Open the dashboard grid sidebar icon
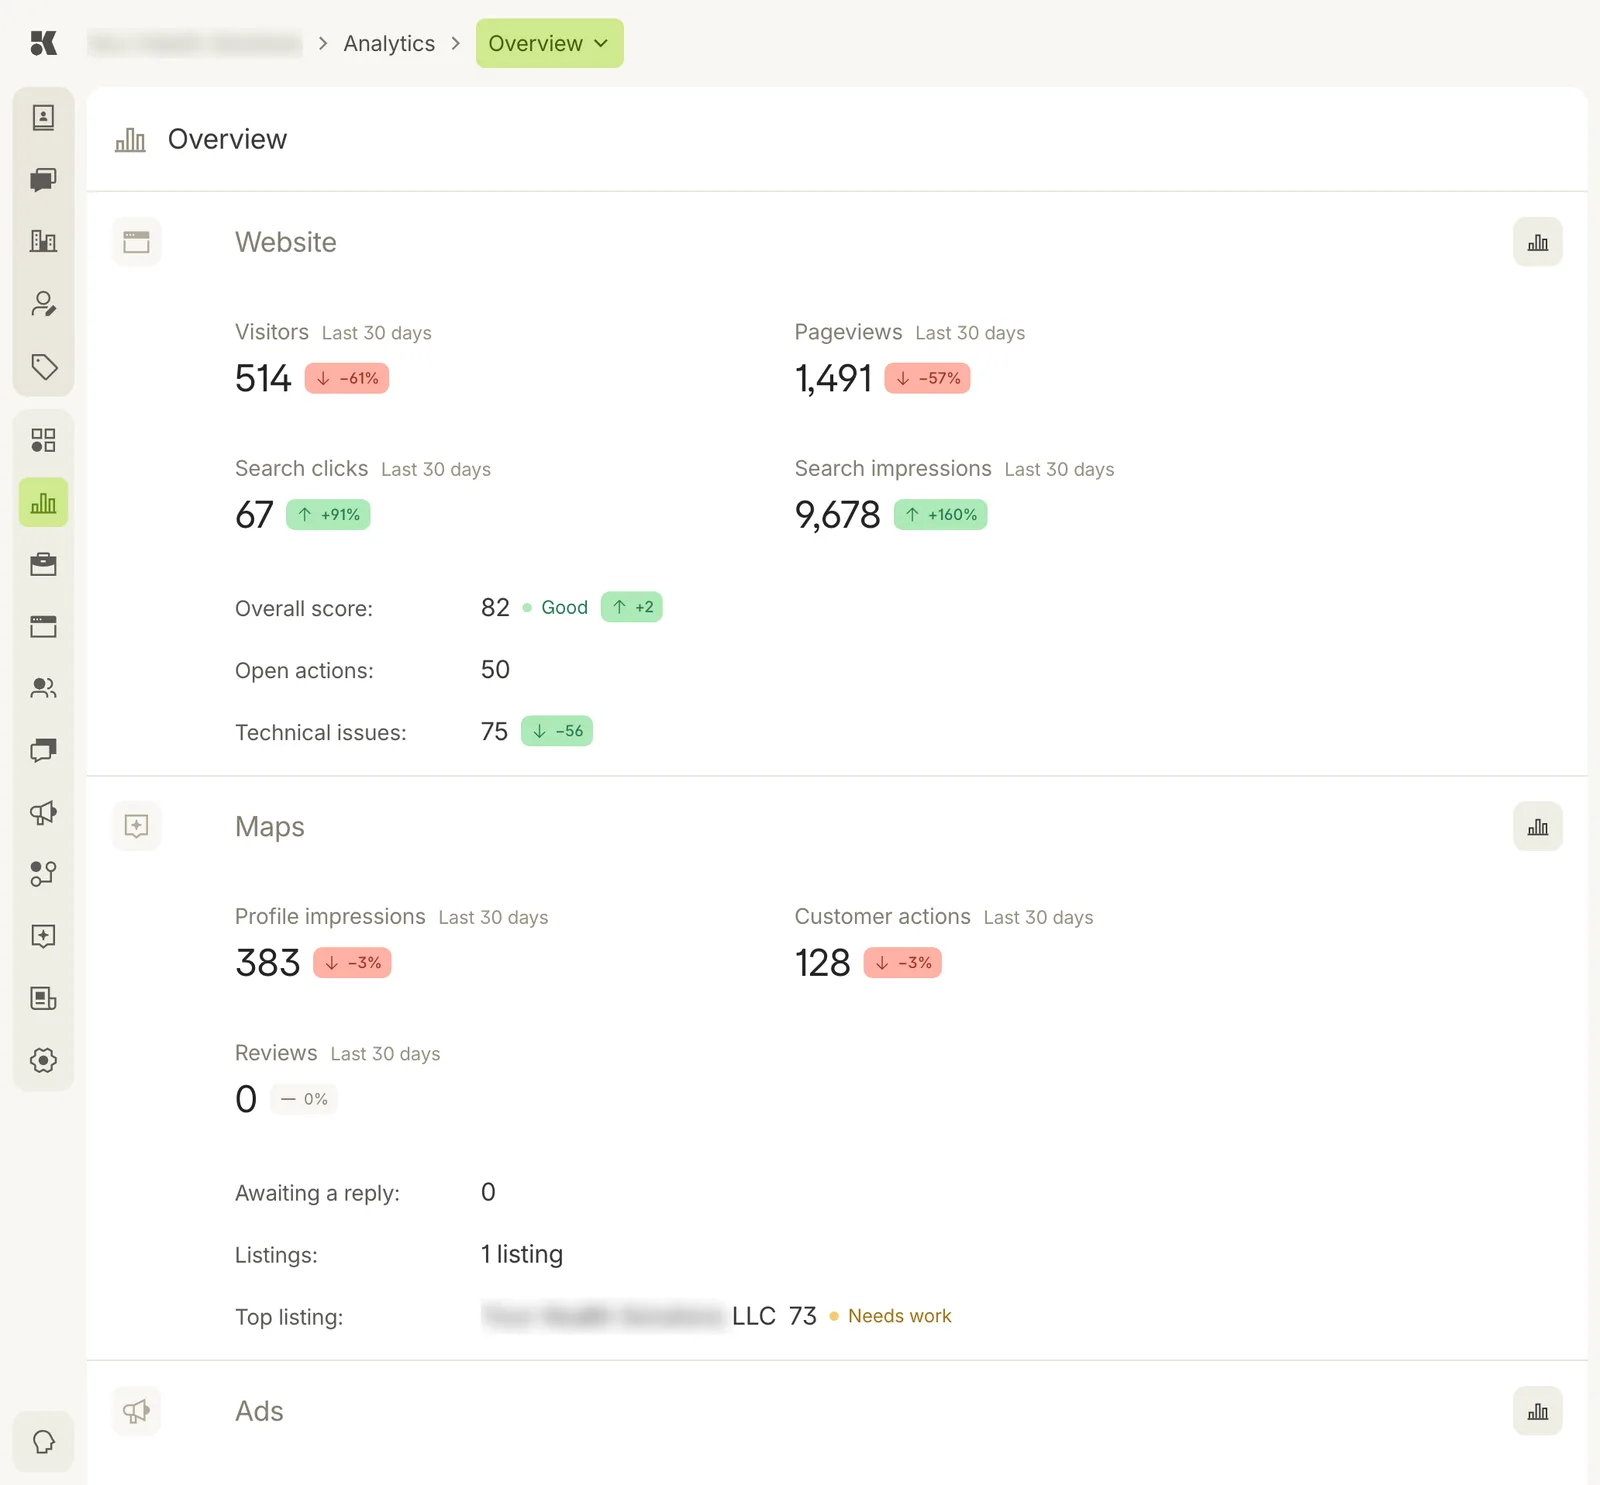This screenshot has height=1485, width=1600. coord(43,440)
